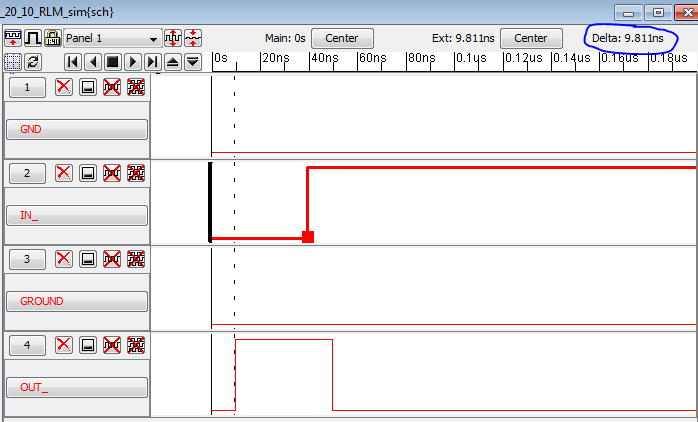698x422 pixels.
Task: Remove all signals from panel 2
Action: click(x=136, y=173)
